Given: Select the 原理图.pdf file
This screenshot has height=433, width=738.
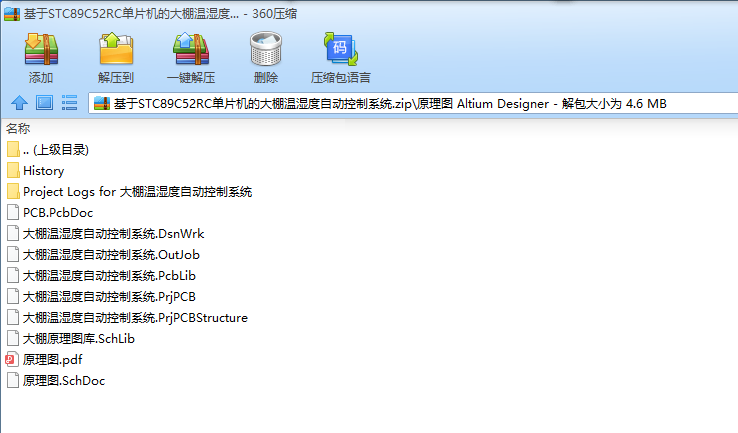Looking at the screenshot, I should click(x=44, y=360).
